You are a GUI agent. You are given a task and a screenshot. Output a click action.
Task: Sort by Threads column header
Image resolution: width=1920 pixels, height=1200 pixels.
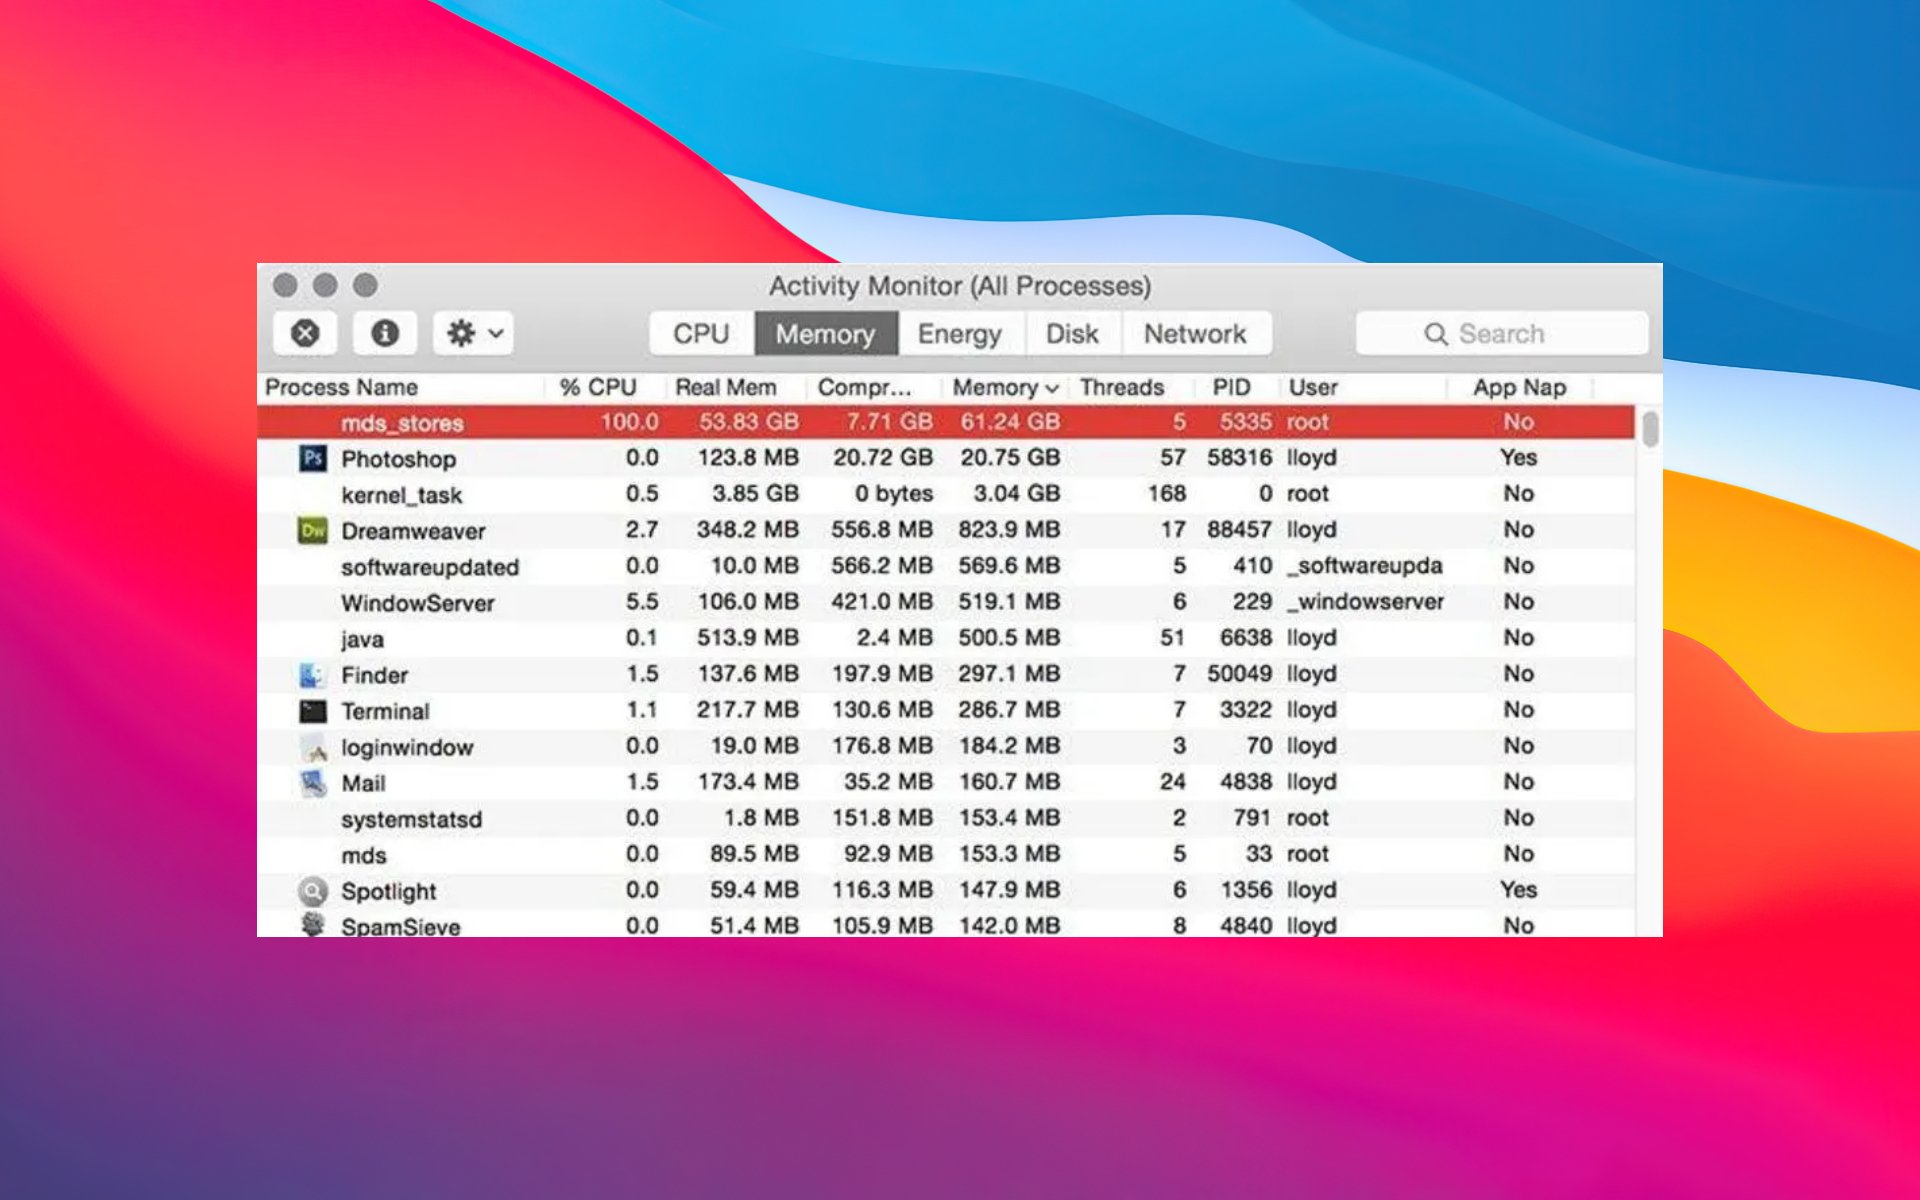(1122, 387)
